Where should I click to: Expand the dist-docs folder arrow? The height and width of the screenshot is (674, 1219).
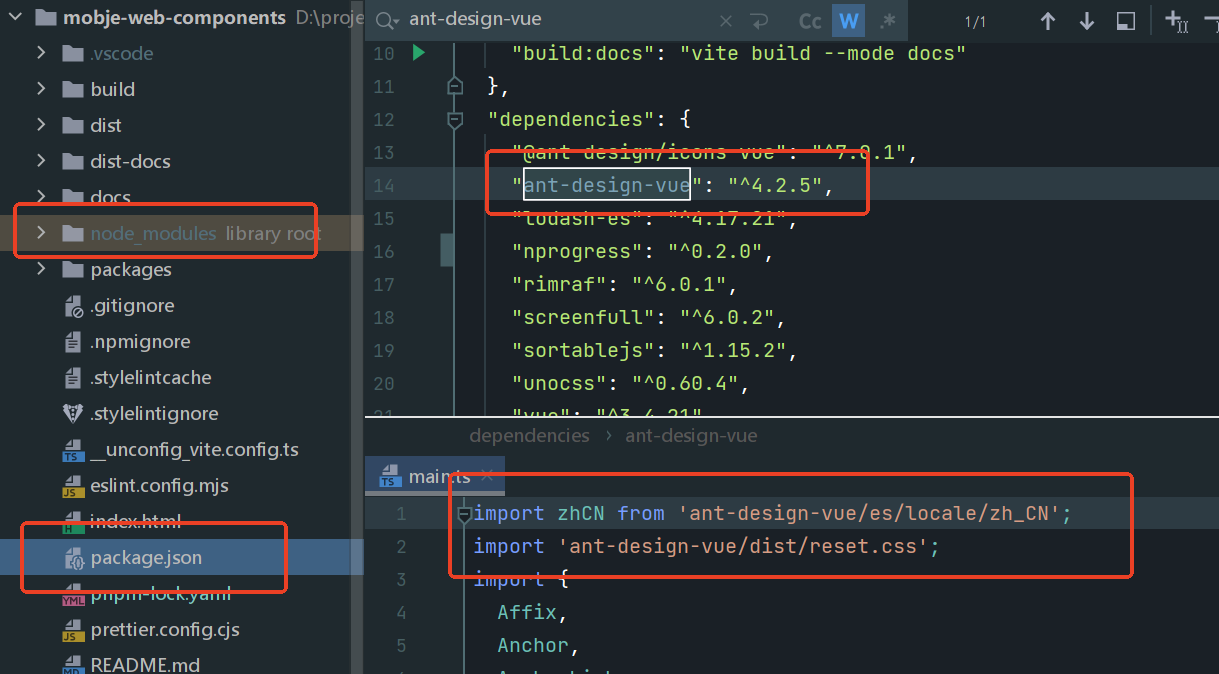click(x=41, y=160)
